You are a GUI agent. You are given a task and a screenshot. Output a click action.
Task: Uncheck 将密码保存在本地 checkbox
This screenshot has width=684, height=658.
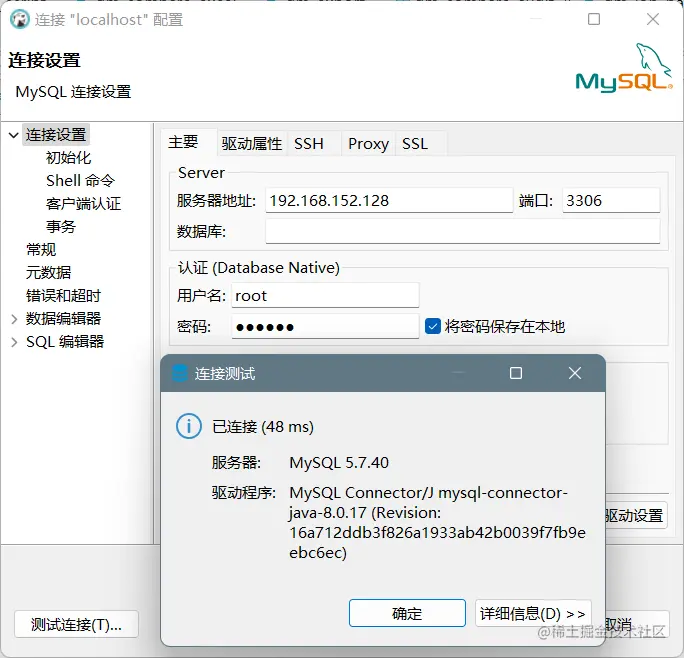point(432,326)
